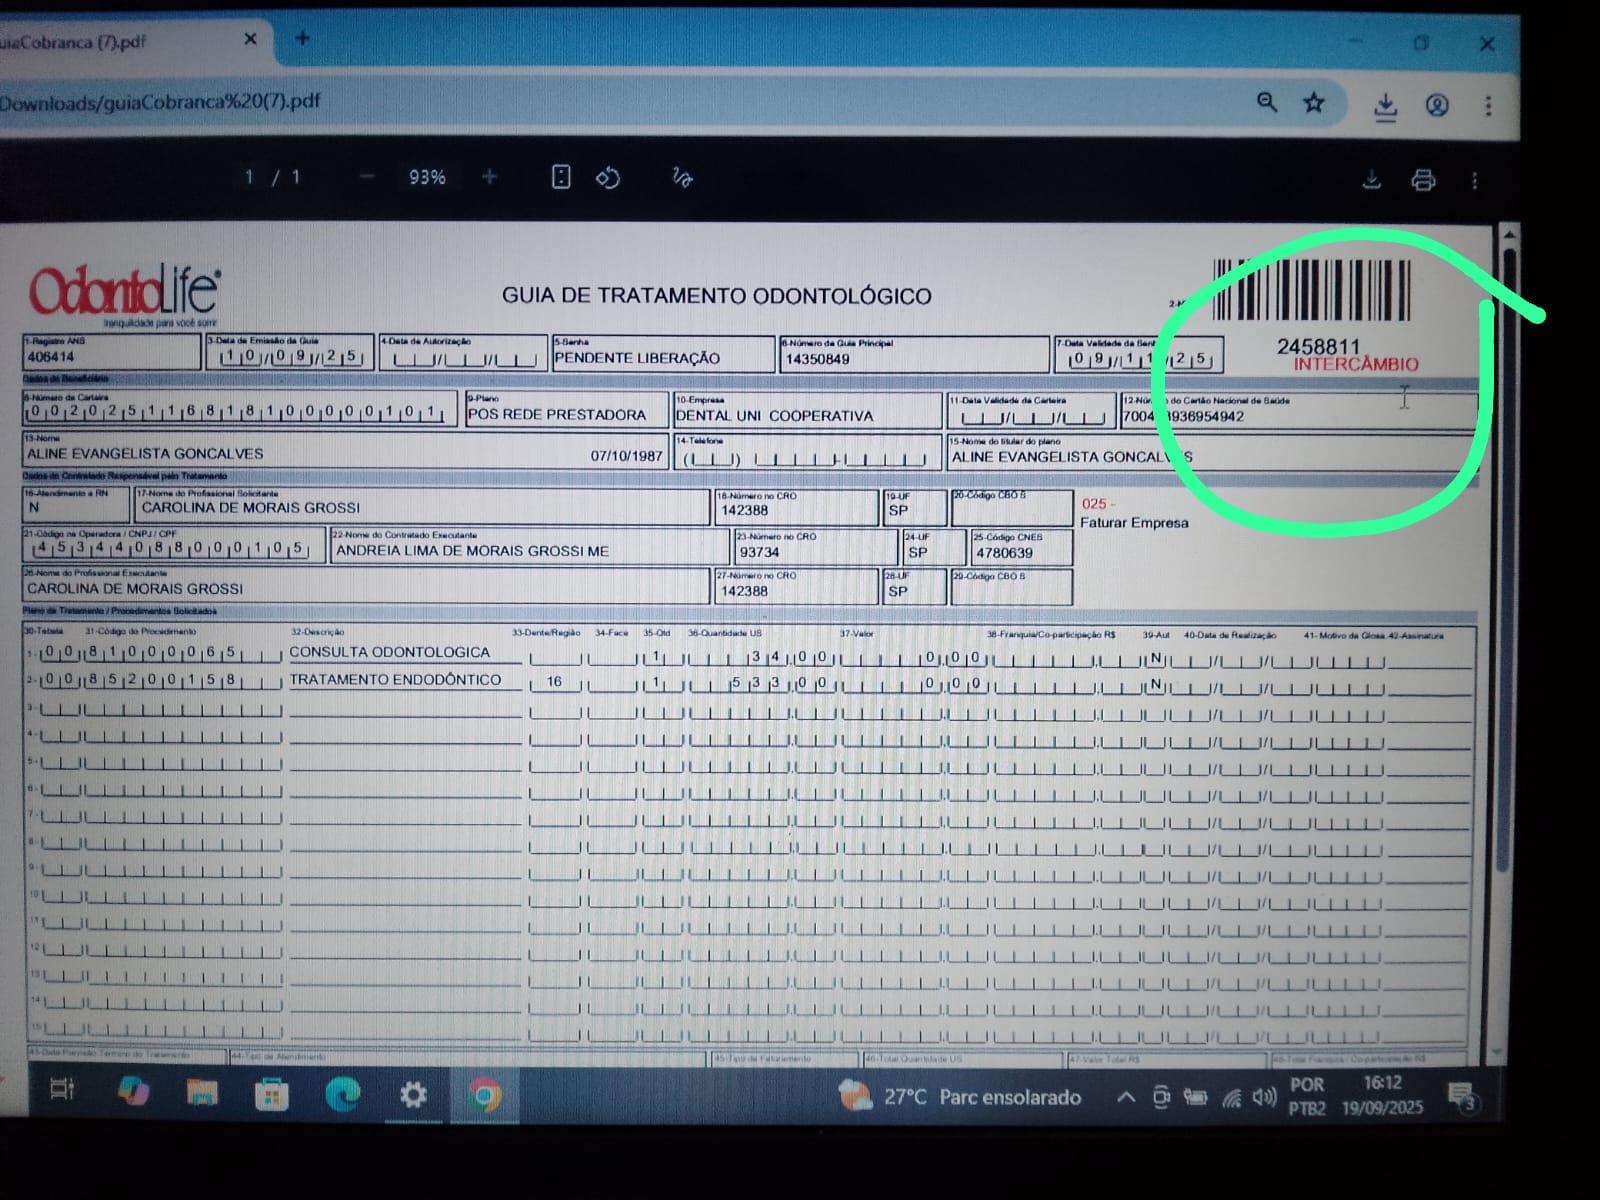This screenshot has width=1600, height=1200.
Task: Click ANS registration 406414
Action: point(51,356)
